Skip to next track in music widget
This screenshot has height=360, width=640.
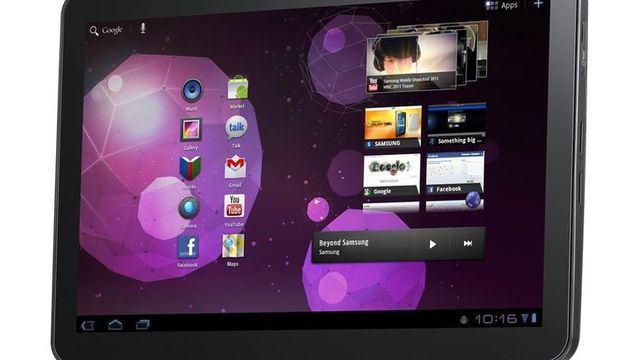tap(468, 243)
